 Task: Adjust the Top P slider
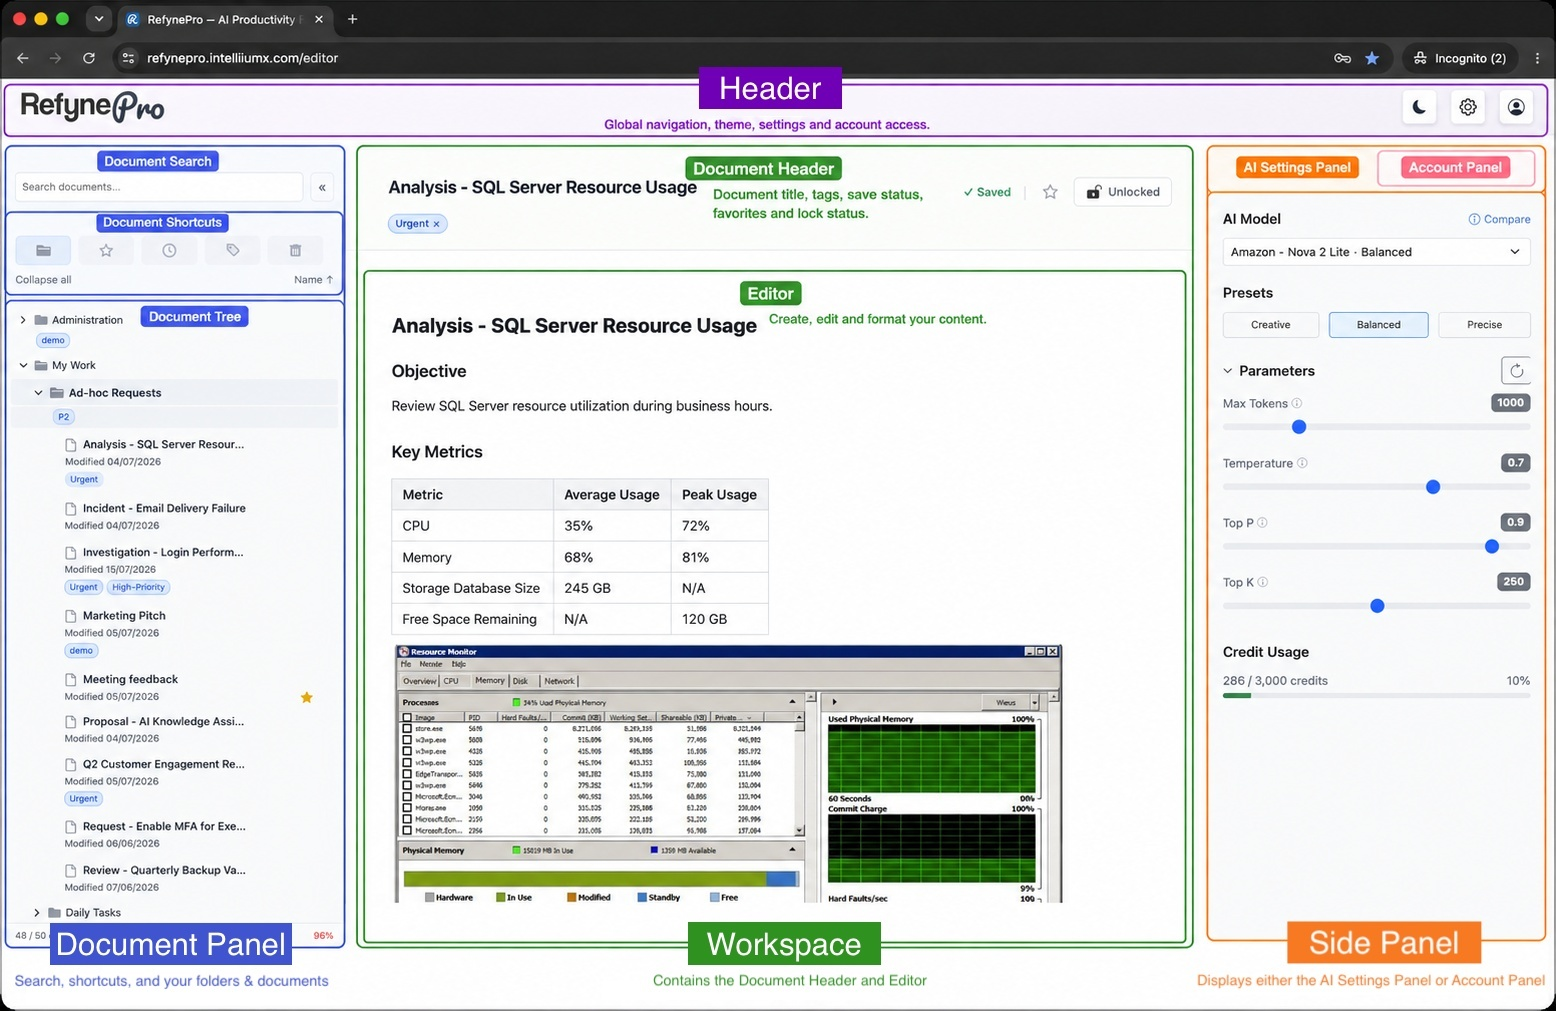point(1376,546)
